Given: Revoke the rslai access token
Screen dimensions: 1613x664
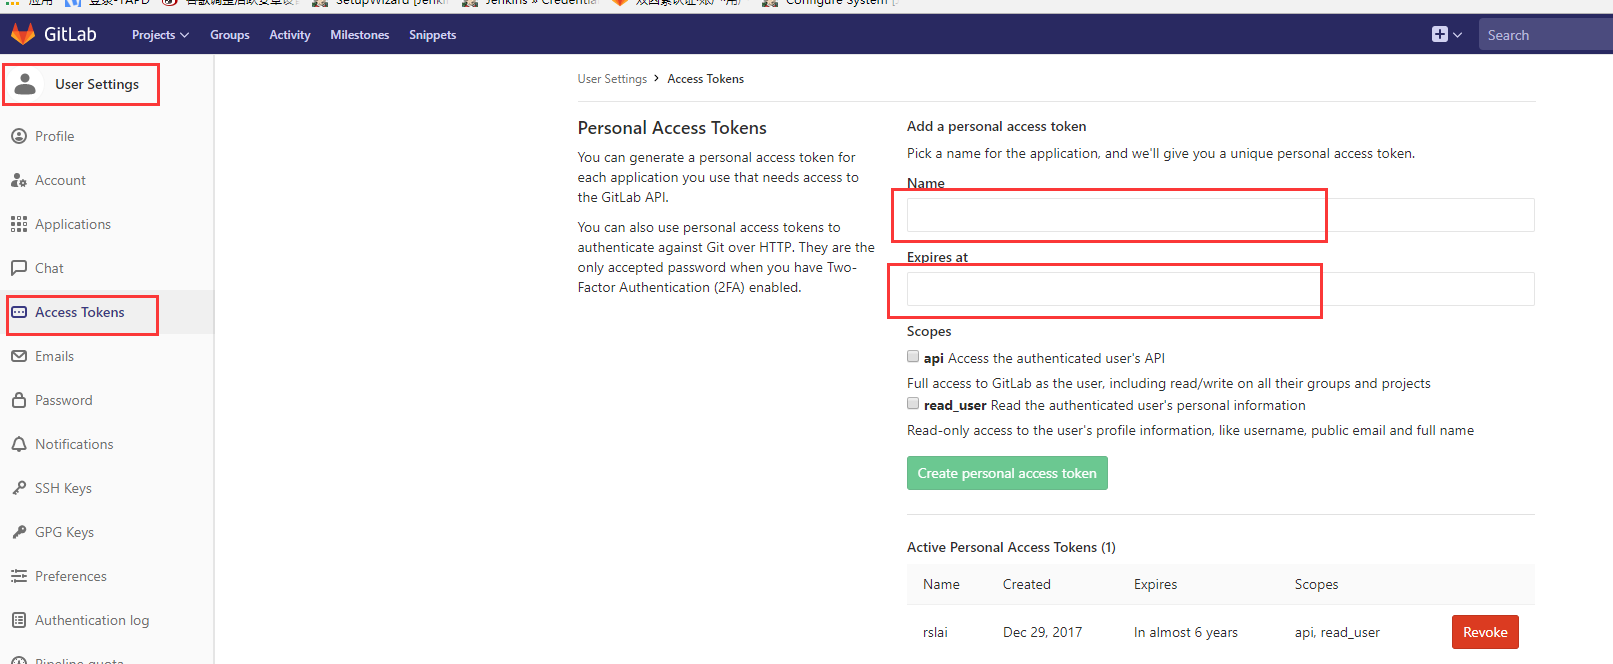Looking at the screenshot, I should pyautogui.click(x=1485, y=632).
